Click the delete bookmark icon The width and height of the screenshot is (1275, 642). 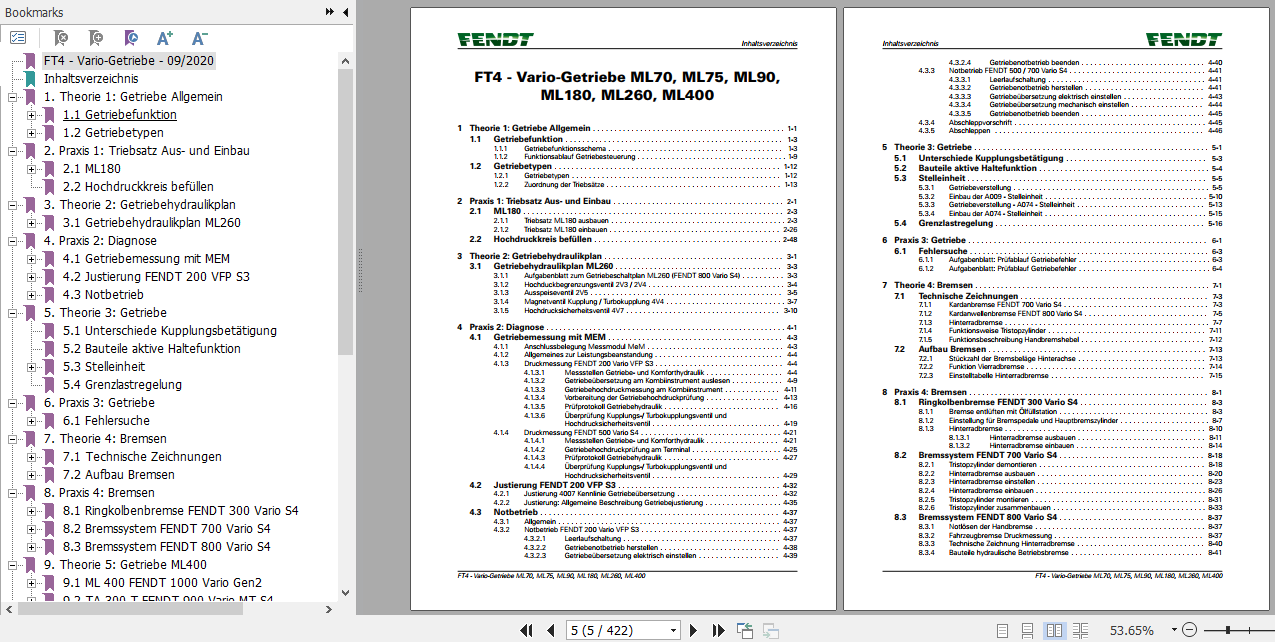[x=60, y=37]
